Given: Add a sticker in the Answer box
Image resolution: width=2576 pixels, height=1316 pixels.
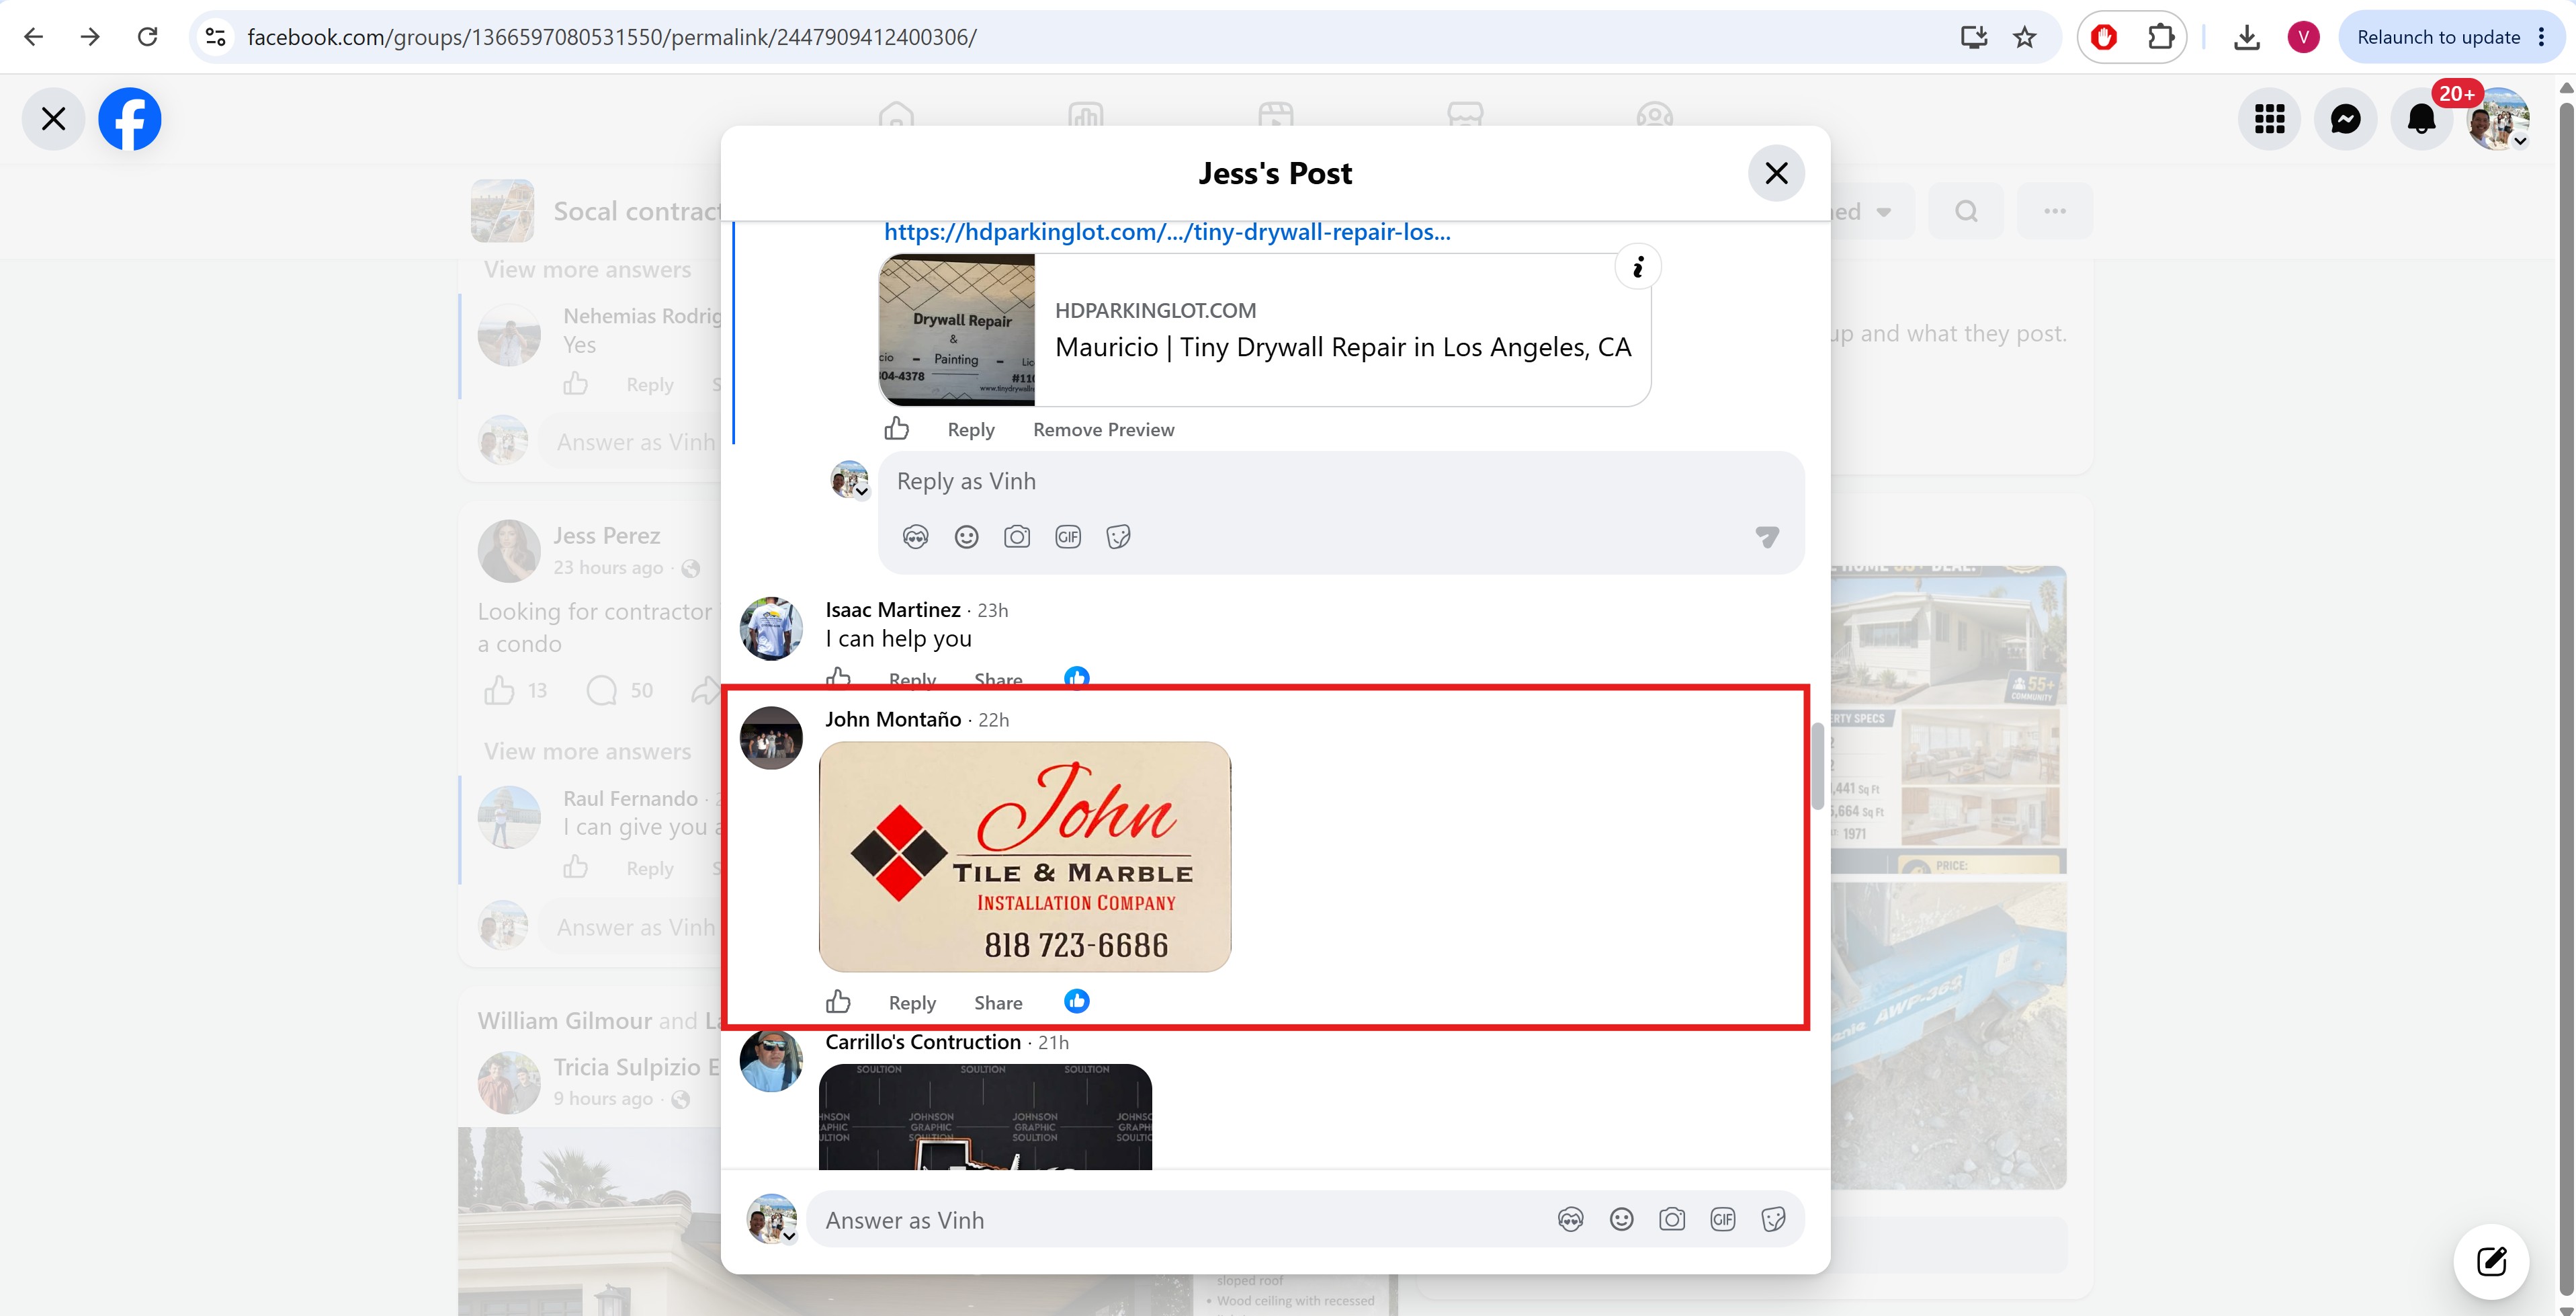Looking at the screenshot, I should point(1774,1219).
